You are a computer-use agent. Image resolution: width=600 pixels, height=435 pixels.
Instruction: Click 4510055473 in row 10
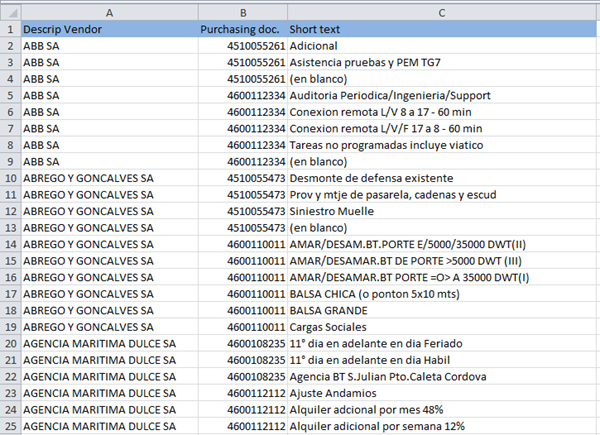[x=243, y=178]
